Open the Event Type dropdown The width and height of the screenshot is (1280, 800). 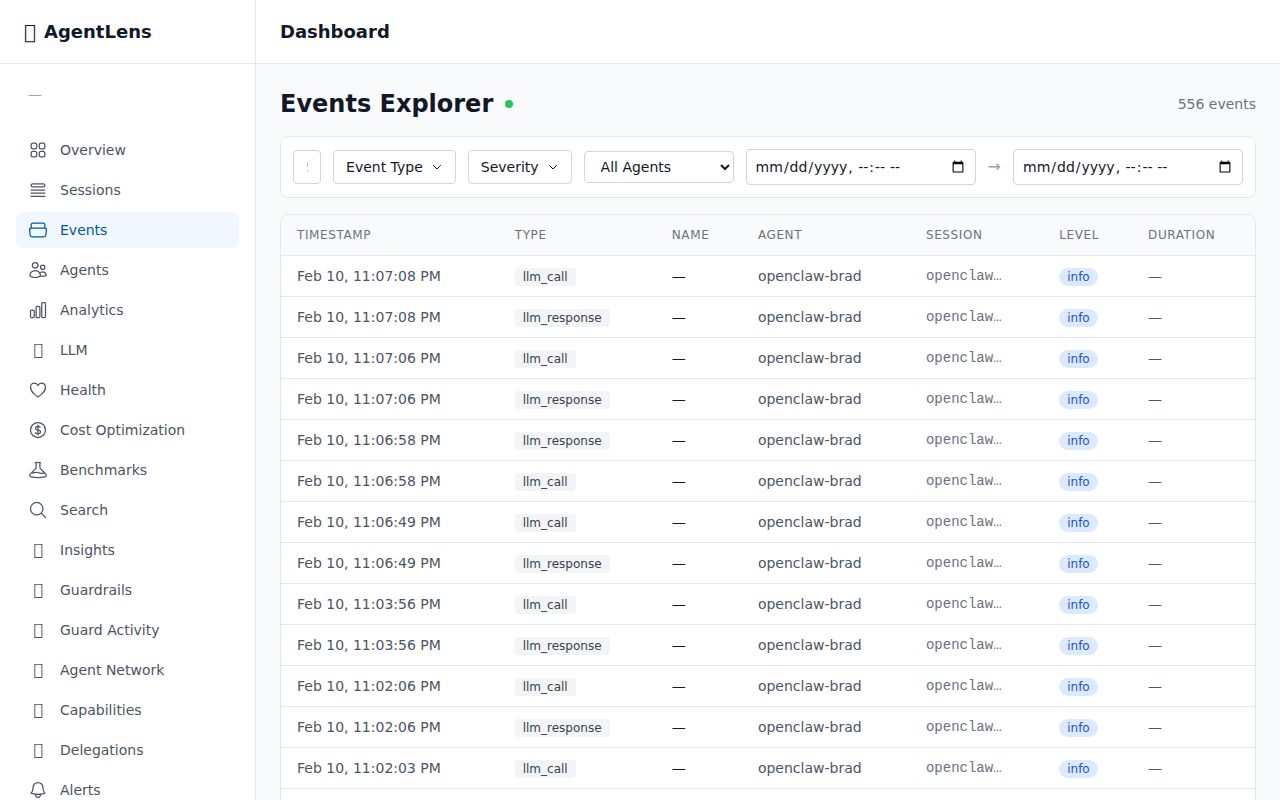pyautogui.click(x=394, y=166)
